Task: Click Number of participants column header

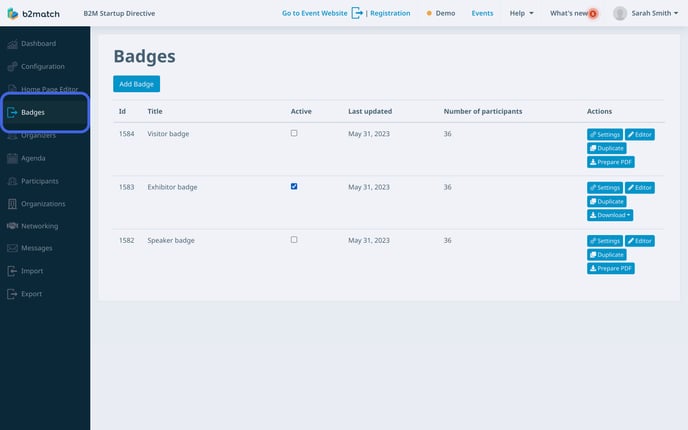Action: (483, 111)
